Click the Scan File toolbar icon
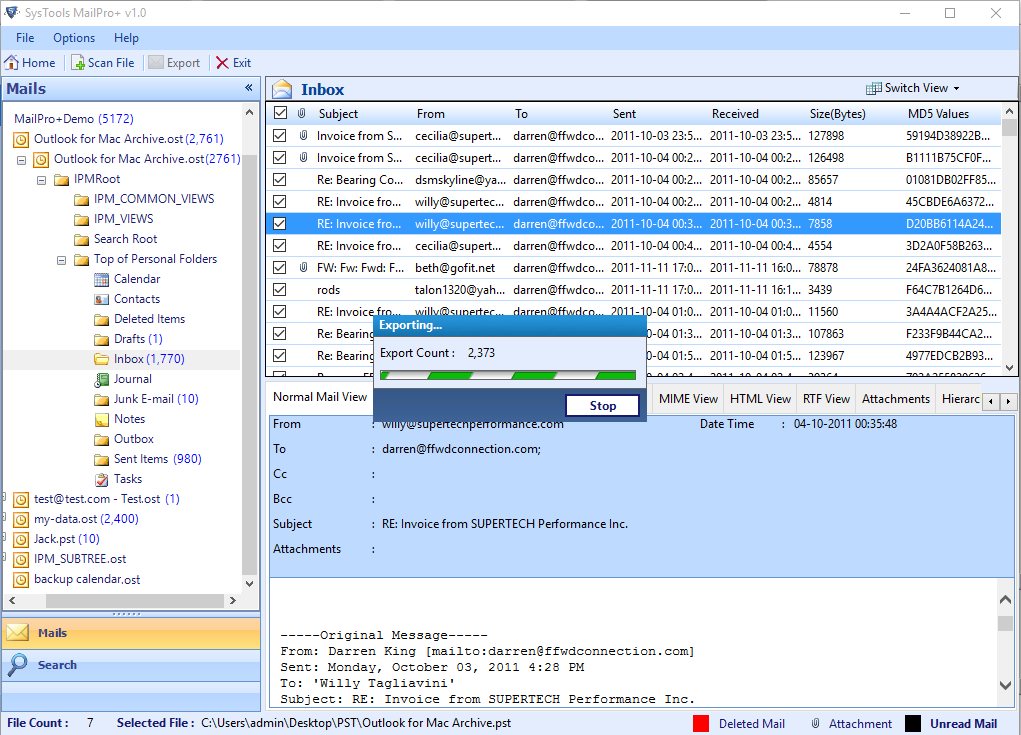The height and width of the screenshot is (735, 1021). [78, 62]
